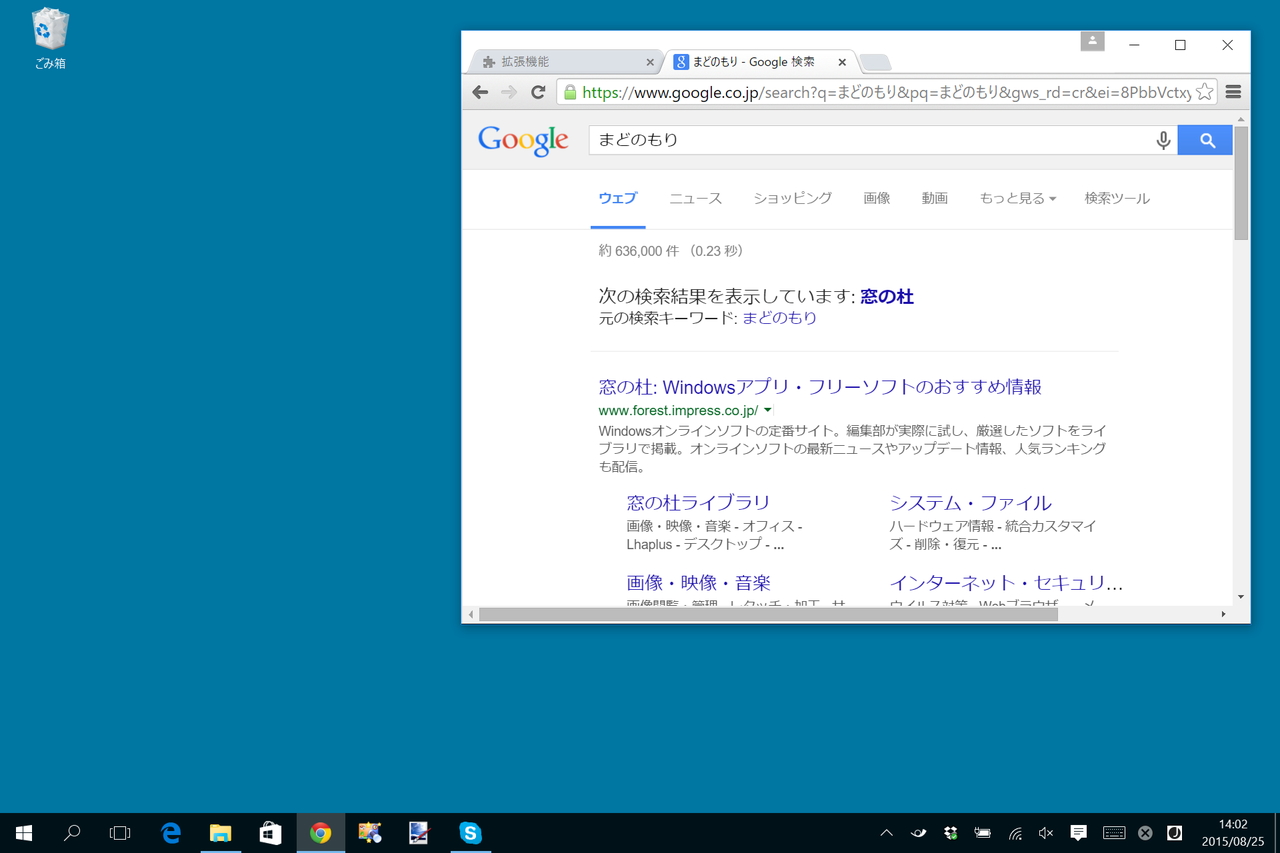Unmute the volume in the system tray
Image resolution: width=1280 pixels, height=853 pixels.
click(x=1045, y=832)
